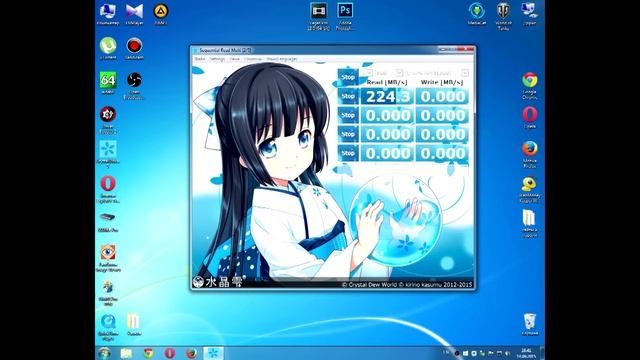Select the red gear desktop icon under AIDA64

click(x=108, y=120)
